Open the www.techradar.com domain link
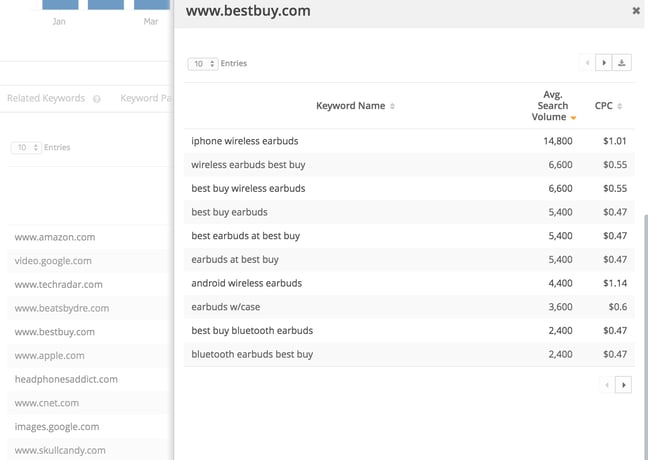This screenshot has height=460, width=648. [57, 285]
